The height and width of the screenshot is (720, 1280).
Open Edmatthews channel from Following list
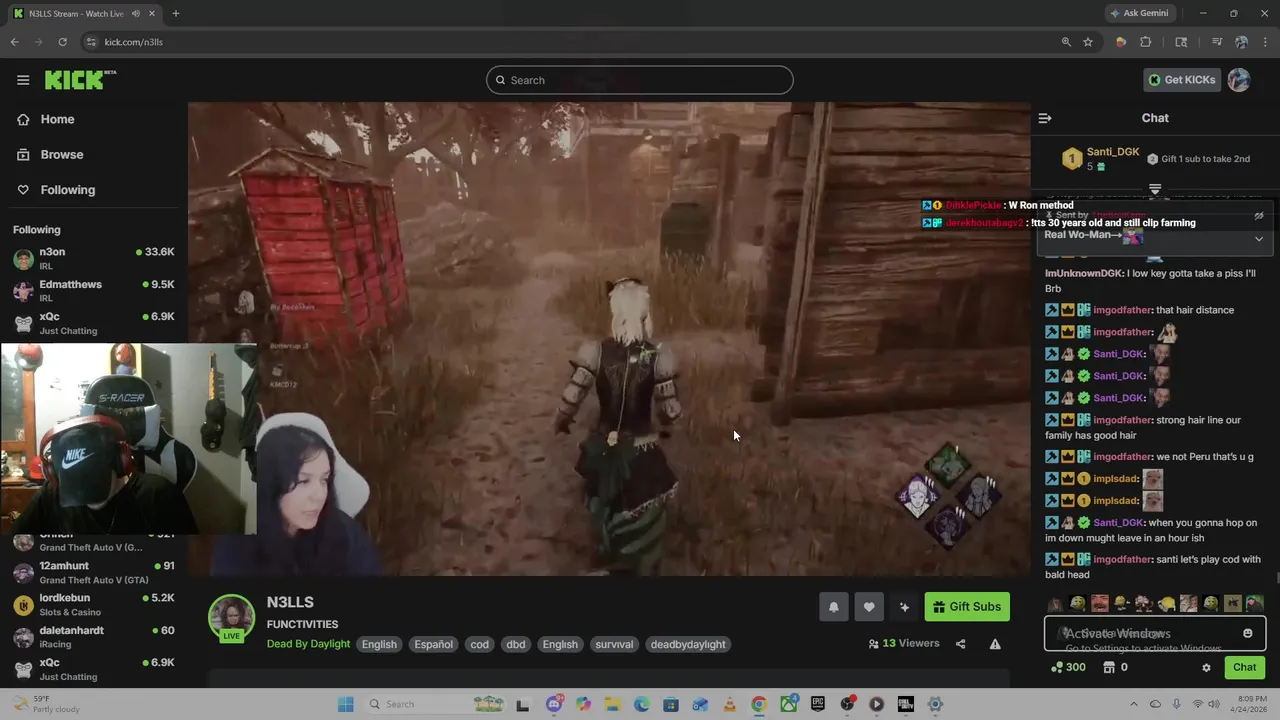pos(93,290)
